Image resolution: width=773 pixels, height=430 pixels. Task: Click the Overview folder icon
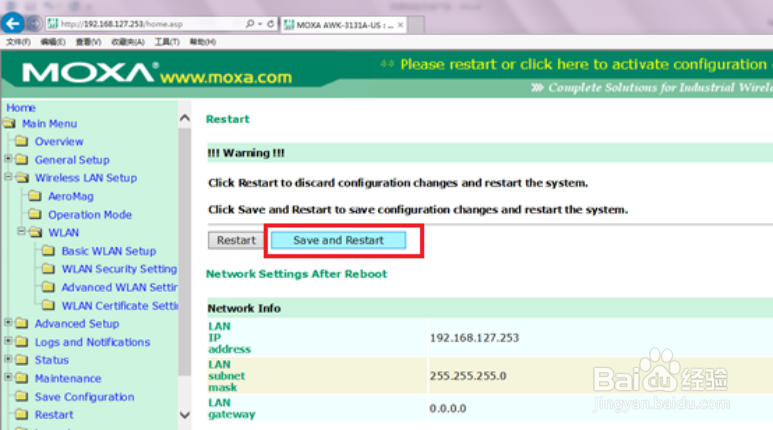point(22,142)
